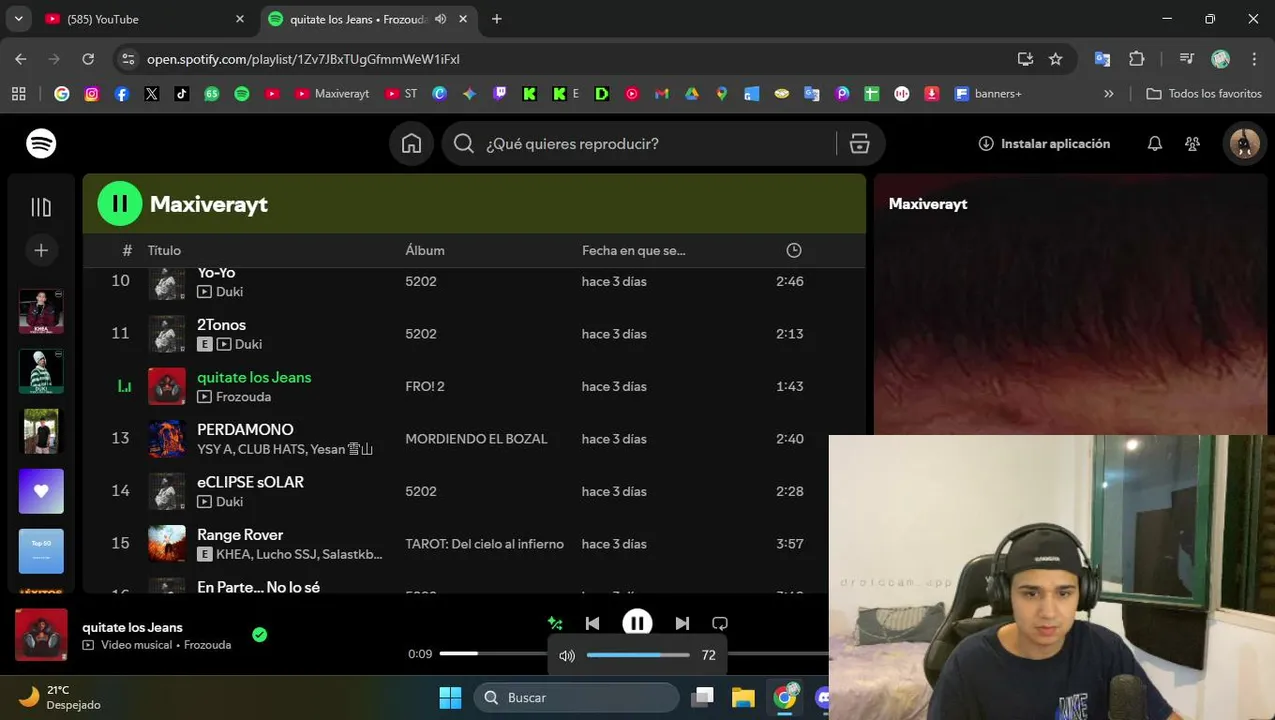
Task: Go back in browser history
Action: (21, 59)
